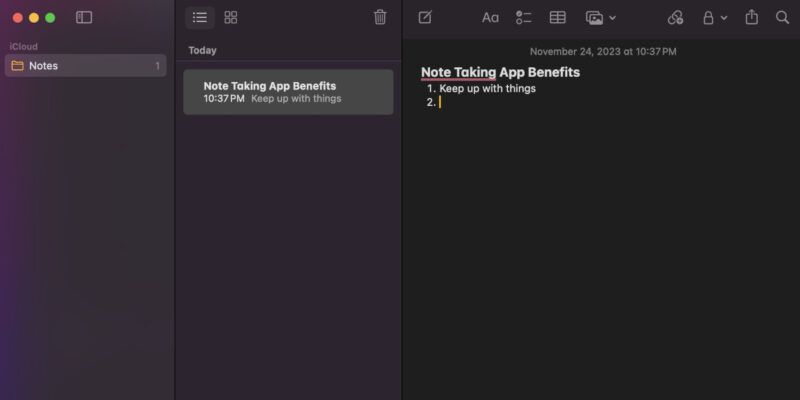Search notes with magnifier icon

coord(782,17)
